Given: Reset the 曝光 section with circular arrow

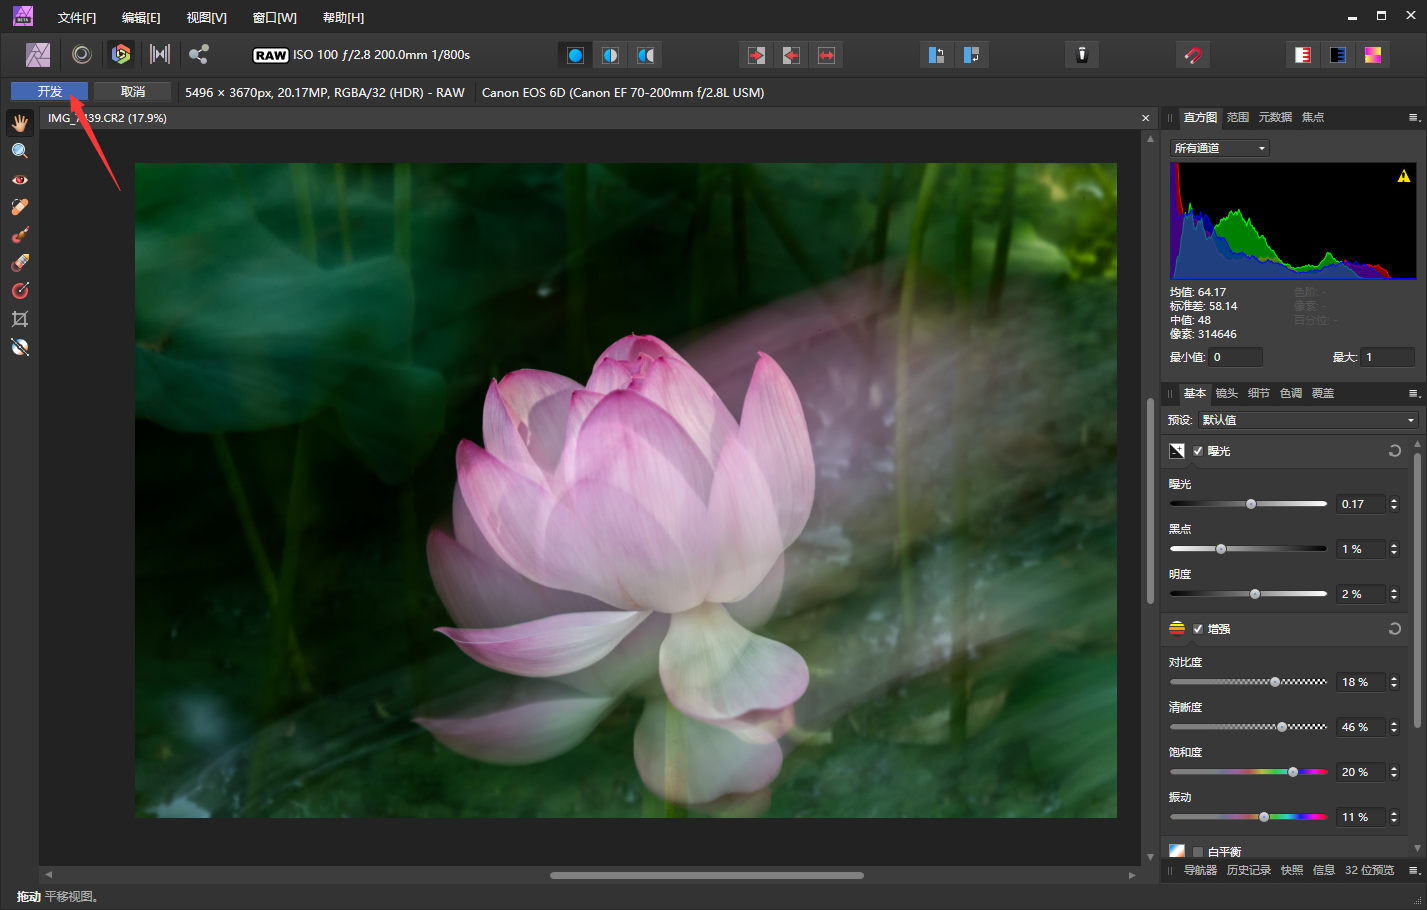Looking at the screenshot, I should click(x=1394, y=451).
